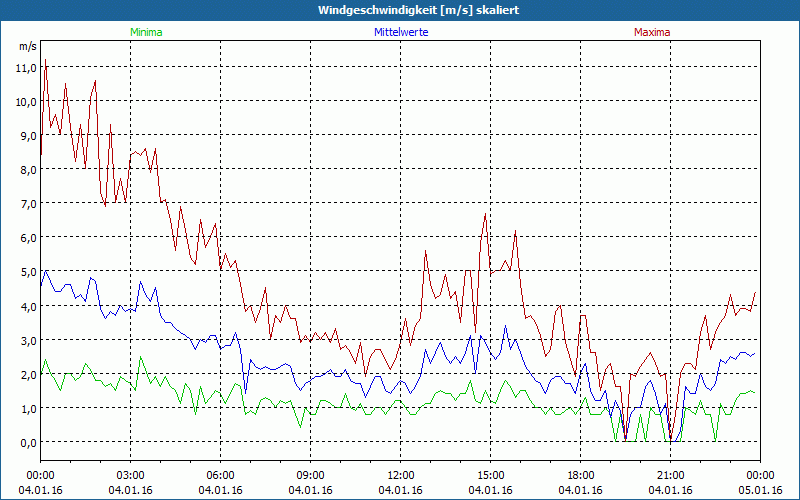Click the 03:00 time axis label
Image resolution: width=800 pixels, height=500 pixels.
tap(131, 476)
